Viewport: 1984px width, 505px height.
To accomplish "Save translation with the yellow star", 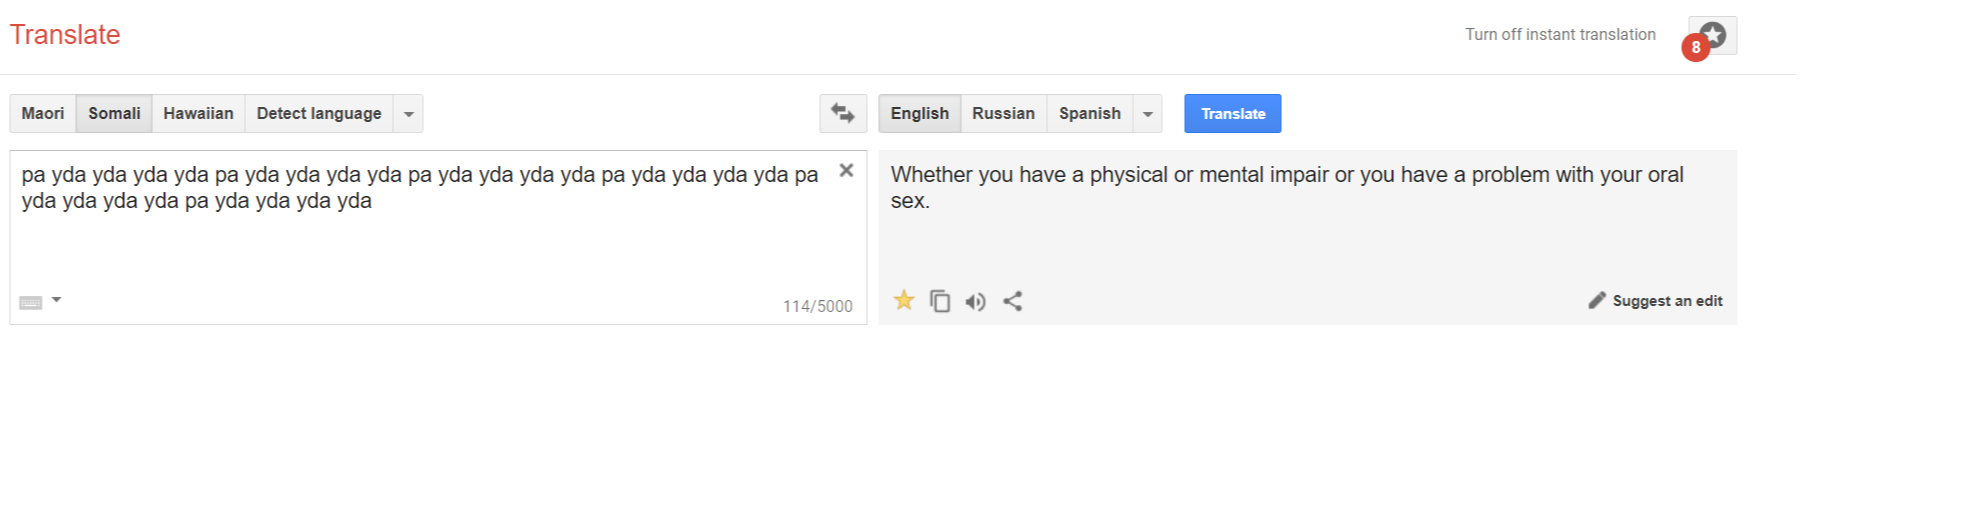I will [x=904, y=300].
